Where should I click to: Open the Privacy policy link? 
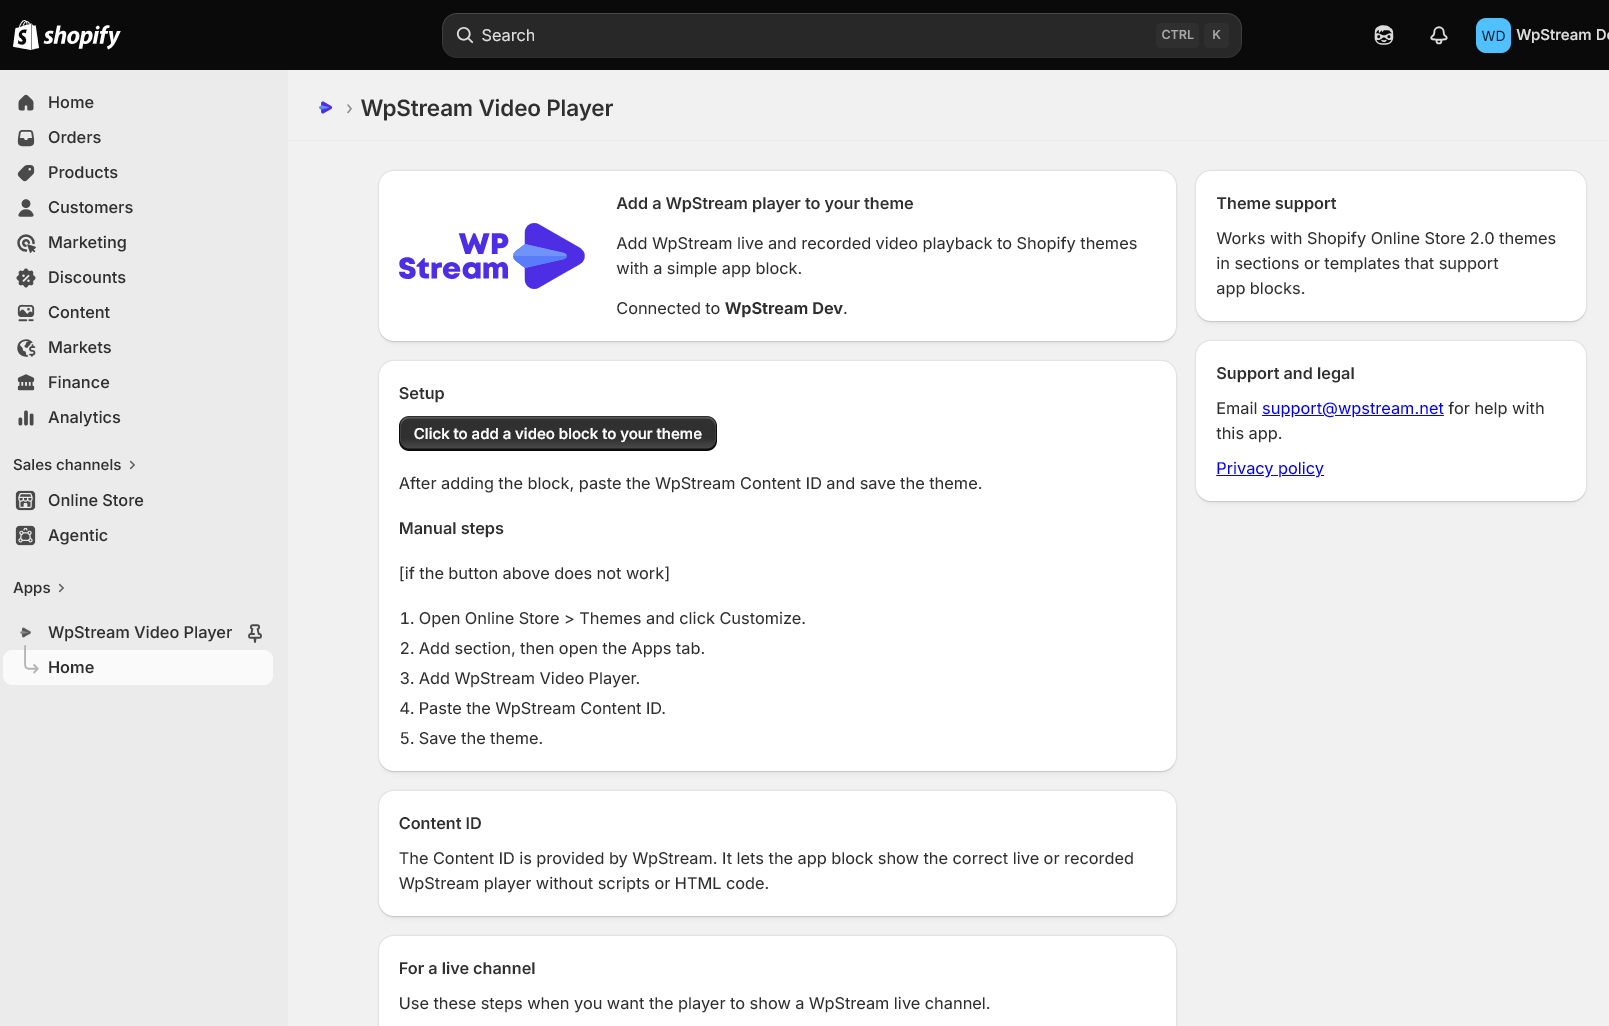point(1270,468)
